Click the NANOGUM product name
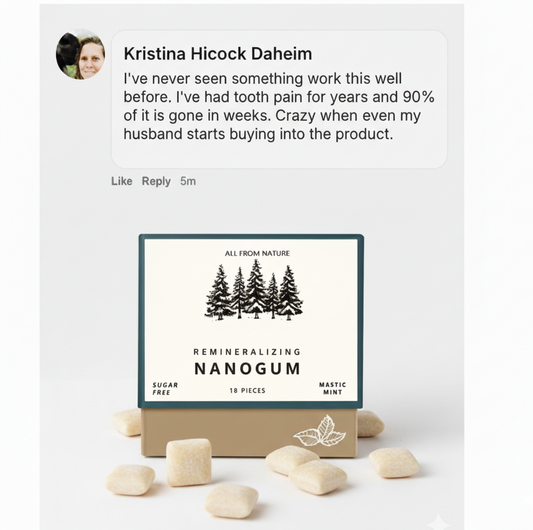 247,369
